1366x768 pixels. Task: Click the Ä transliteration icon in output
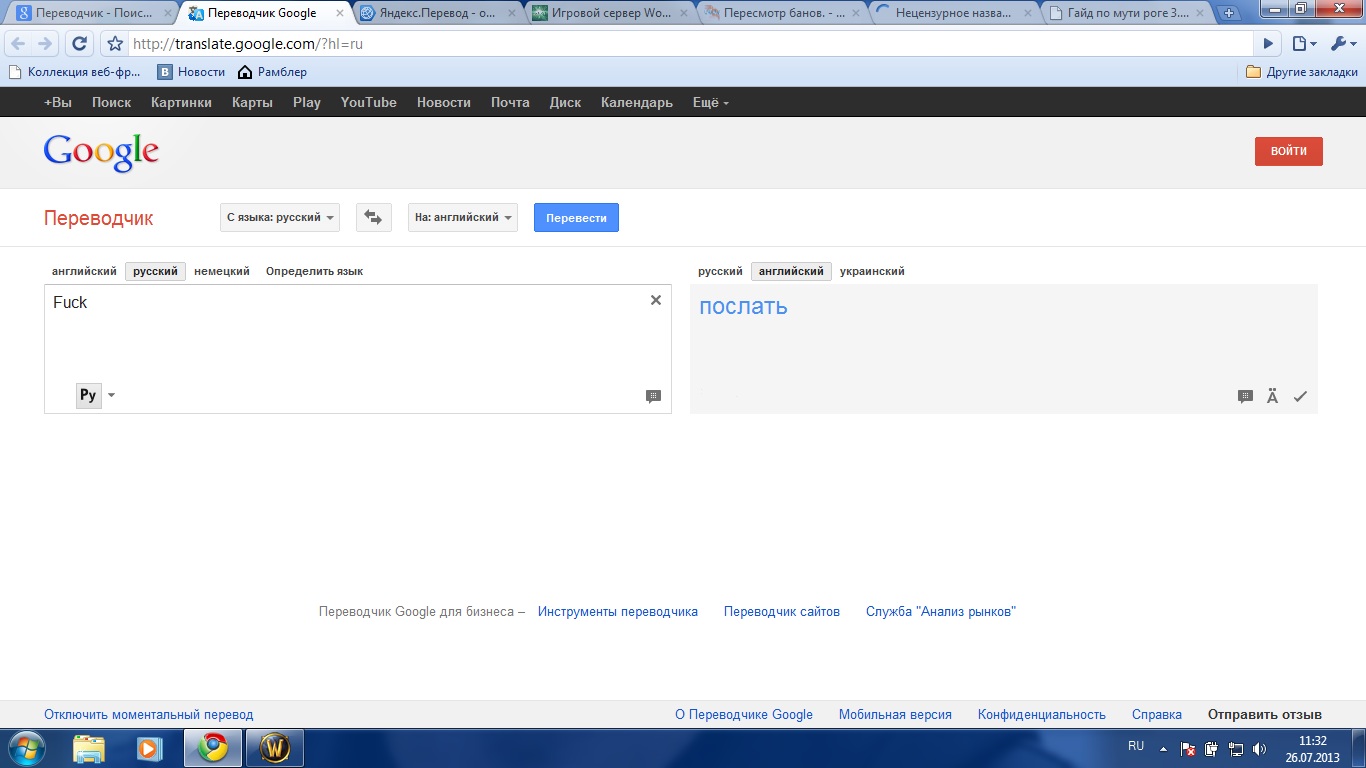[x=1272, y=397]
